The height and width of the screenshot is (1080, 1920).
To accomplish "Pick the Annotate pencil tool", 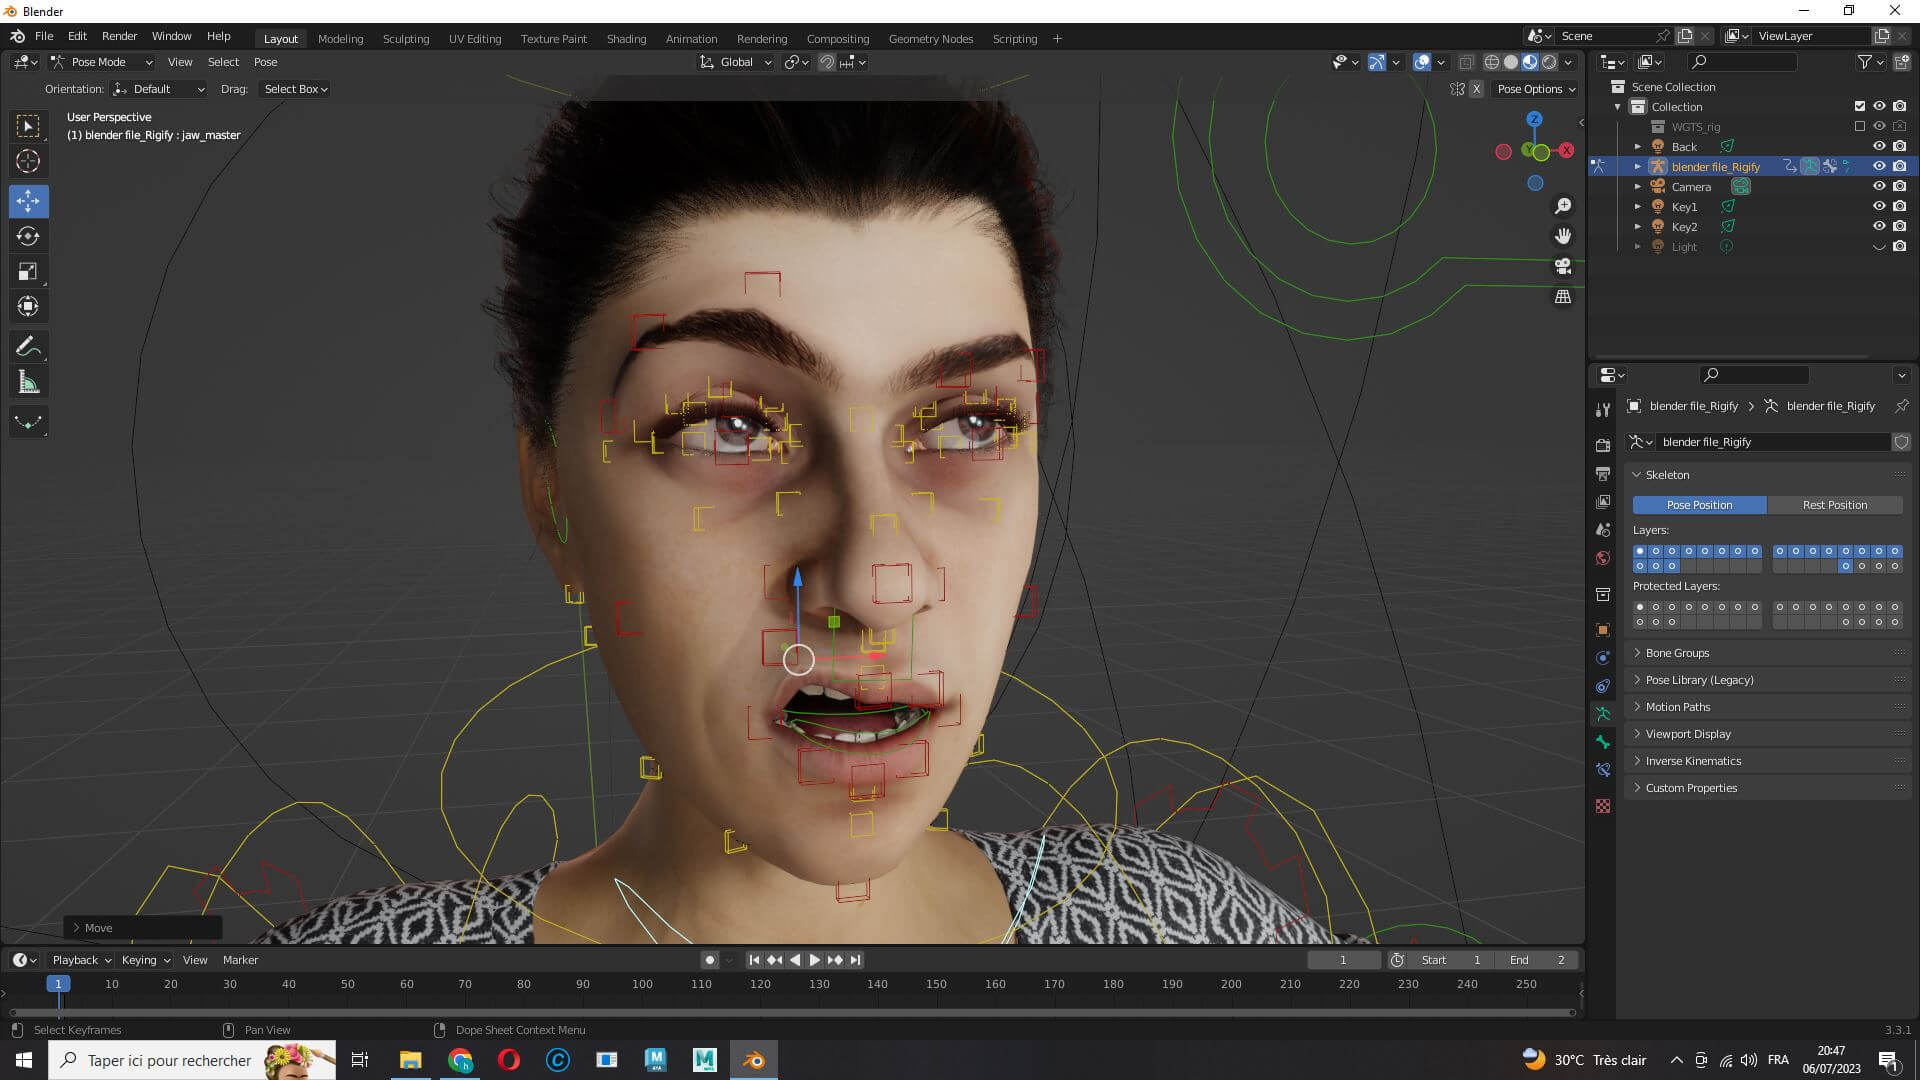I will point(28,347).
